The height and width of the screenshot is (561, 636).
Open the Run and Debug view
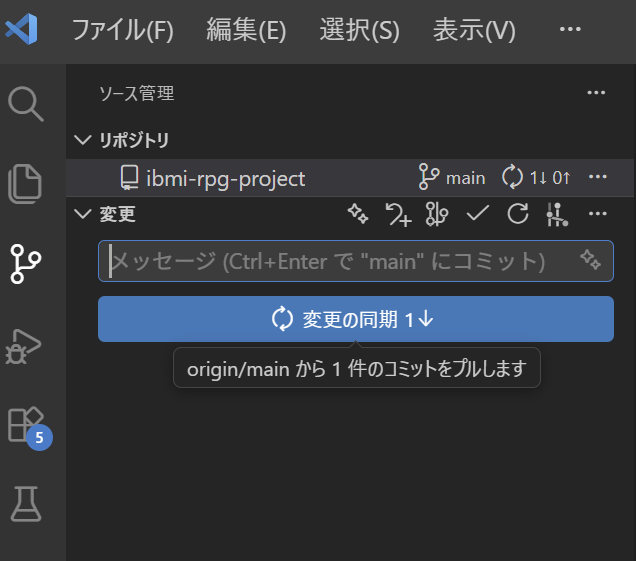pos(26,345)
